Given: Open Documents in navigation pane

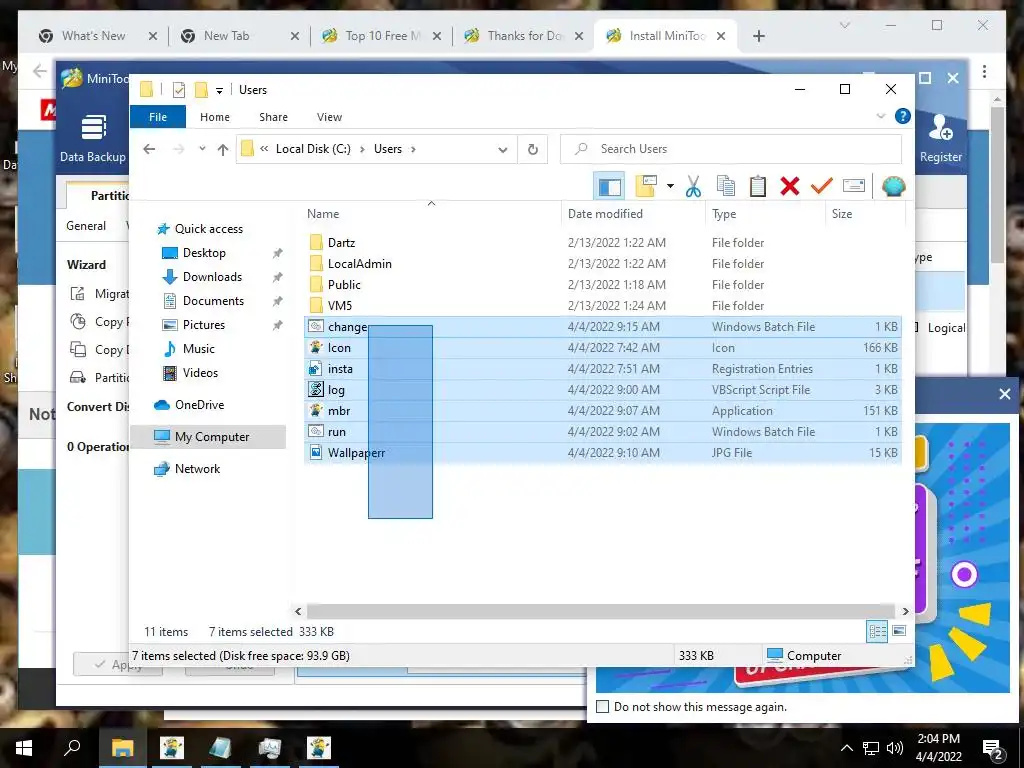Looking at the screenshot, I should click(x=213, y=301).
